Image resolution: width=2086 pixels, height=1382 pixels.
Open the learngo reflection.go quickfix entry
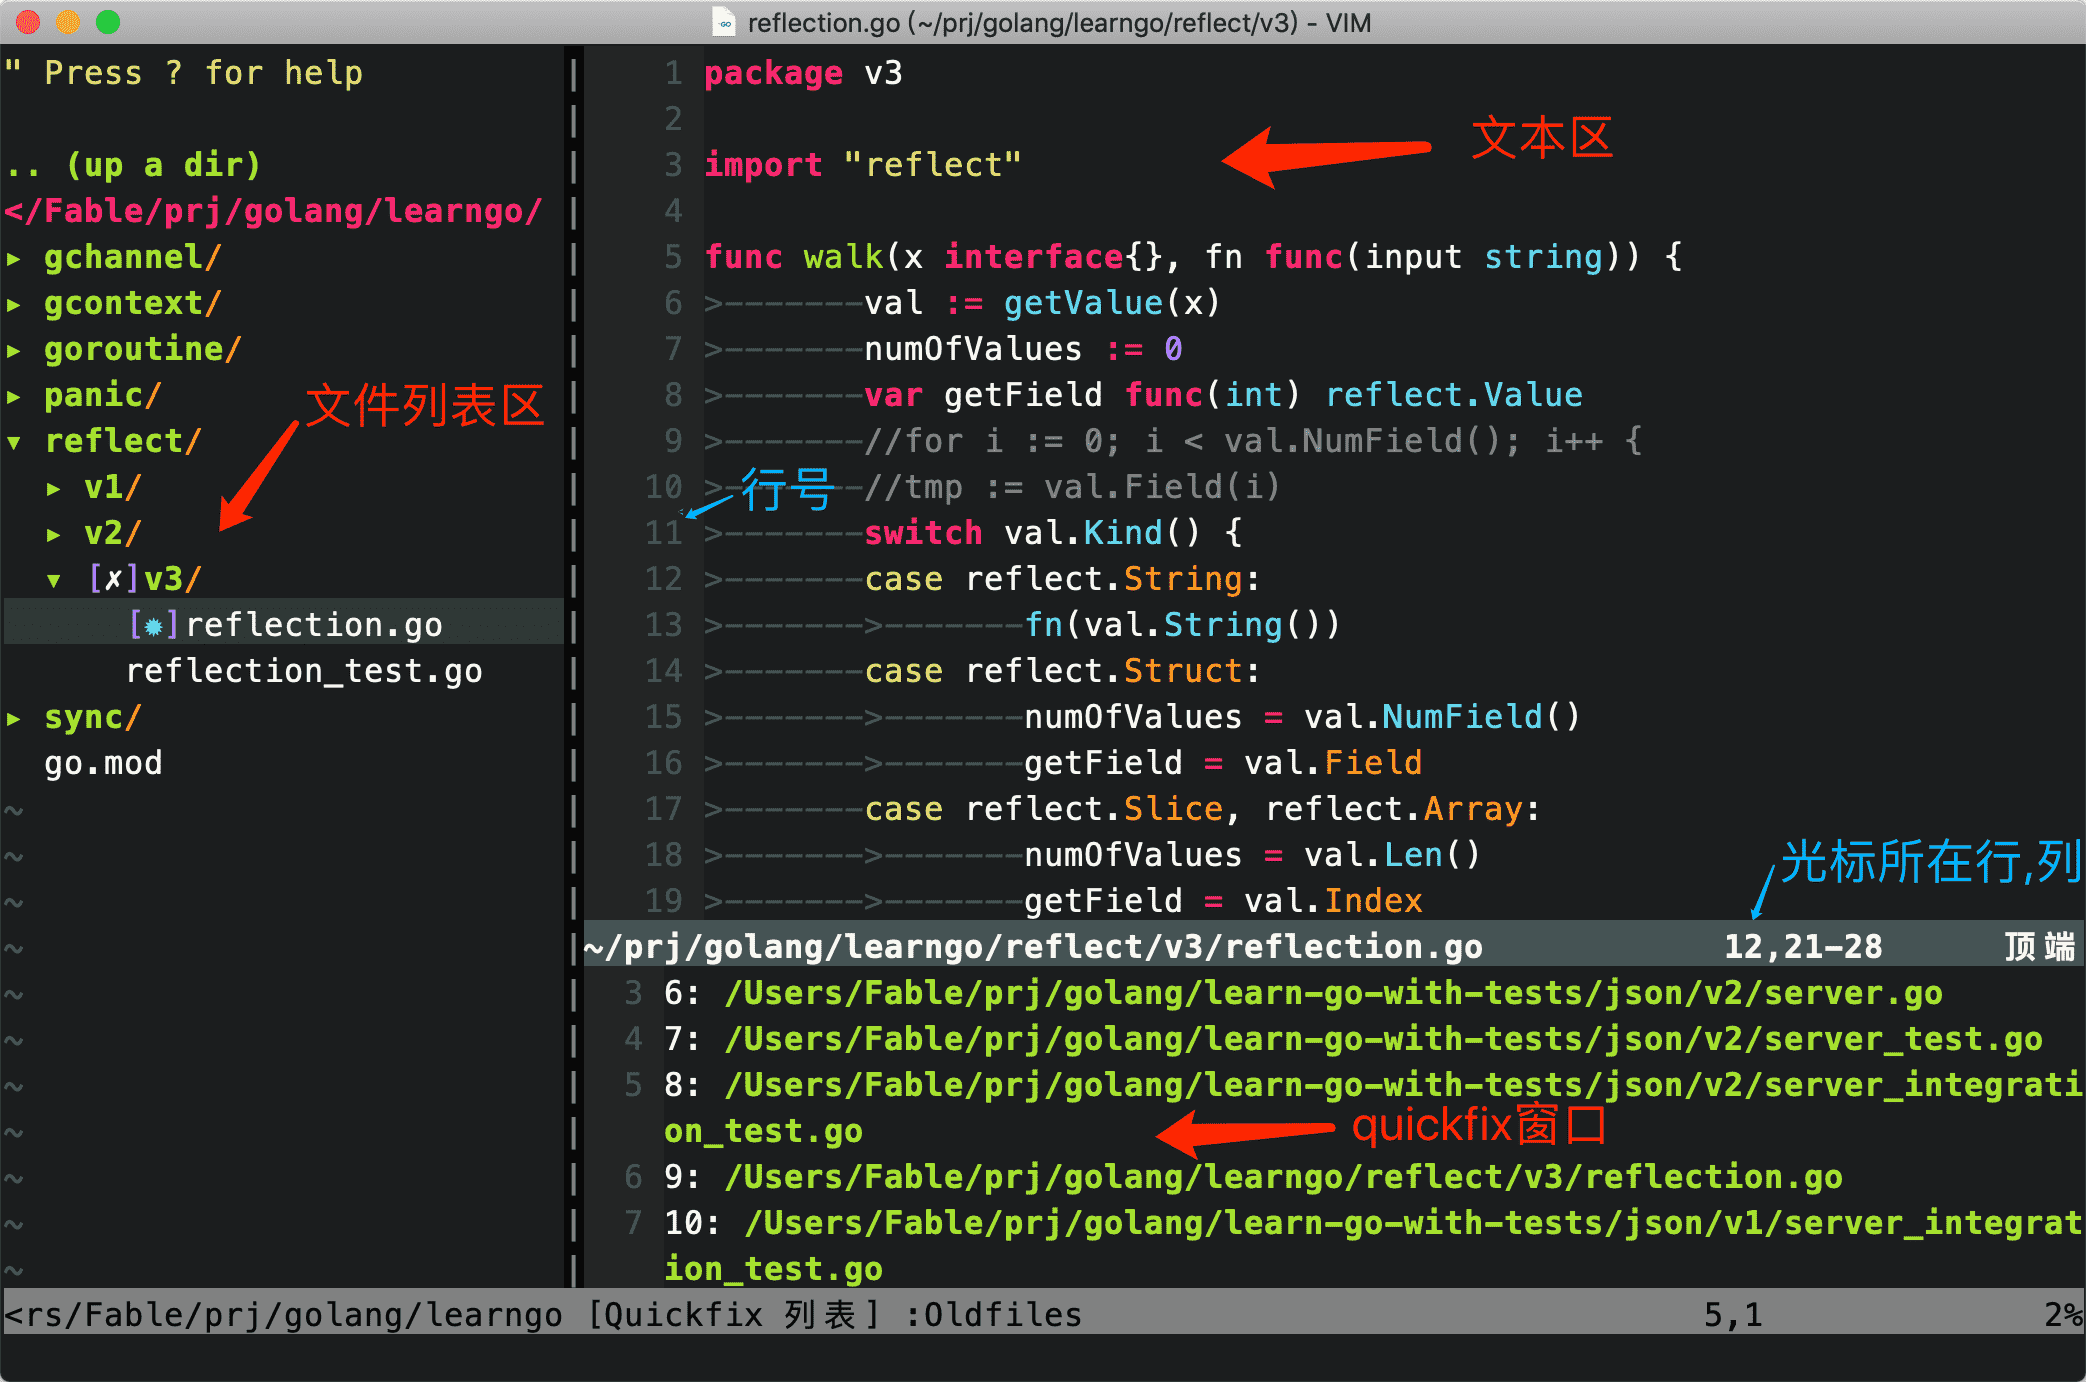1282,1178
